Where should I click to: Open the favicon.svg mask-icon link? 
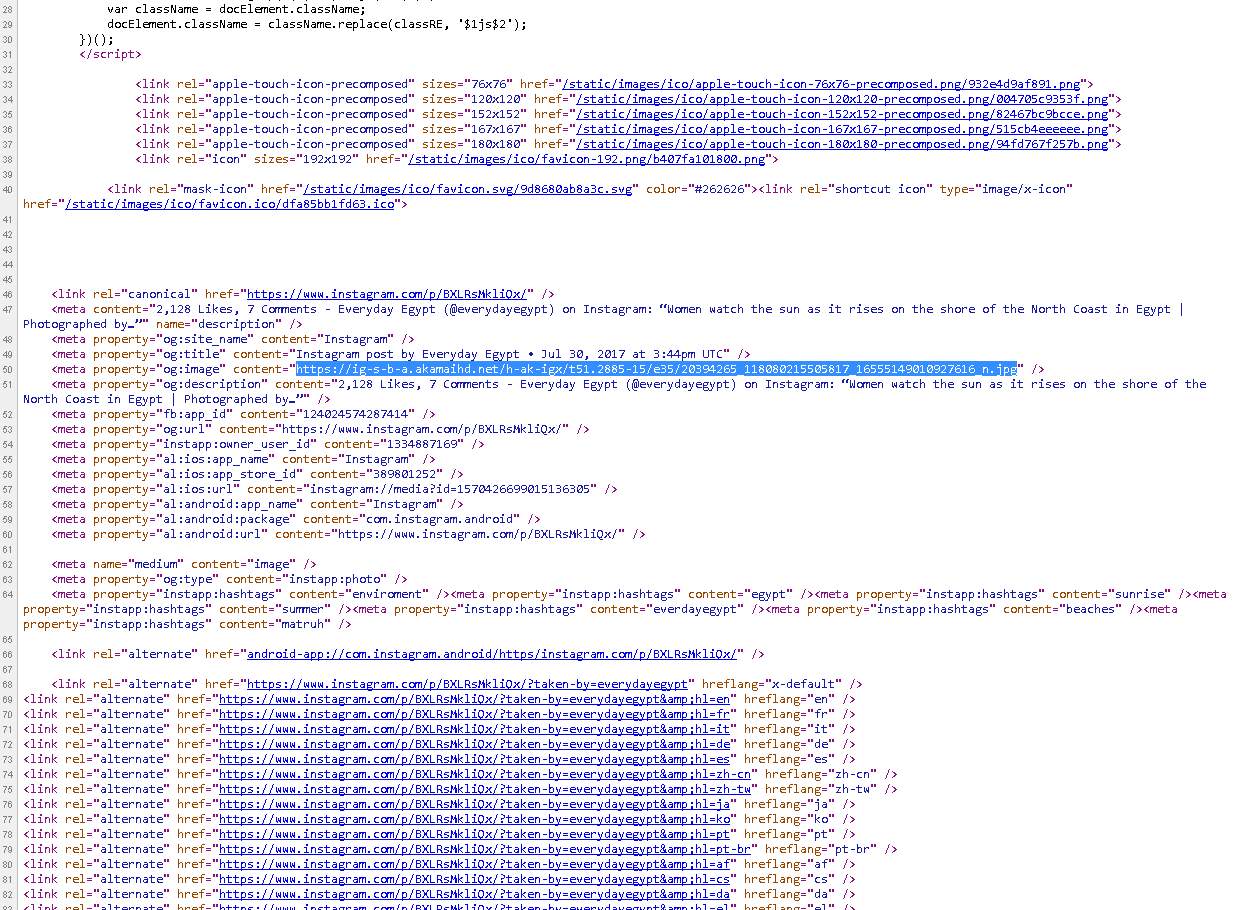(468, 189)
